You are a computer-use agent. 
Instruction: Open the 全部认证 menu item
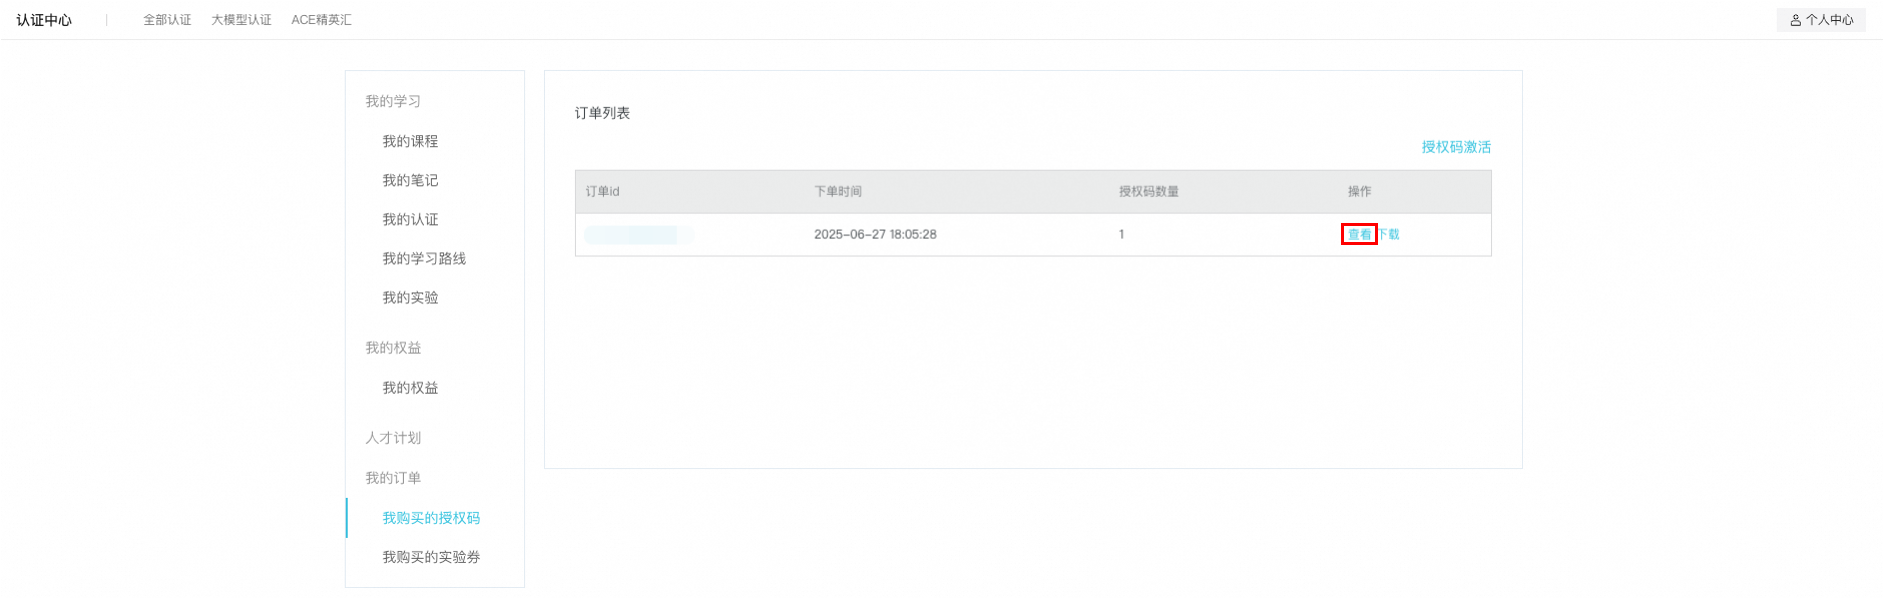point(167,20)
